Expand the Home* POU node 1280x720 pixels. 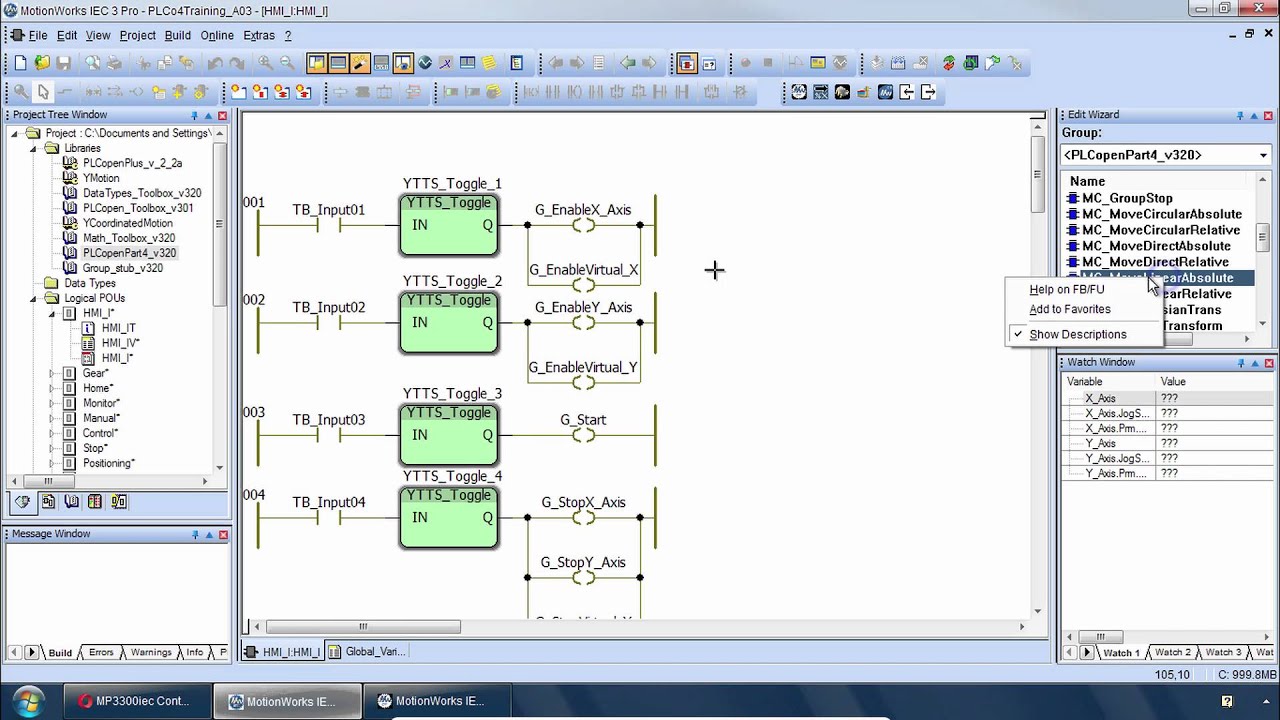pos(52,388)
